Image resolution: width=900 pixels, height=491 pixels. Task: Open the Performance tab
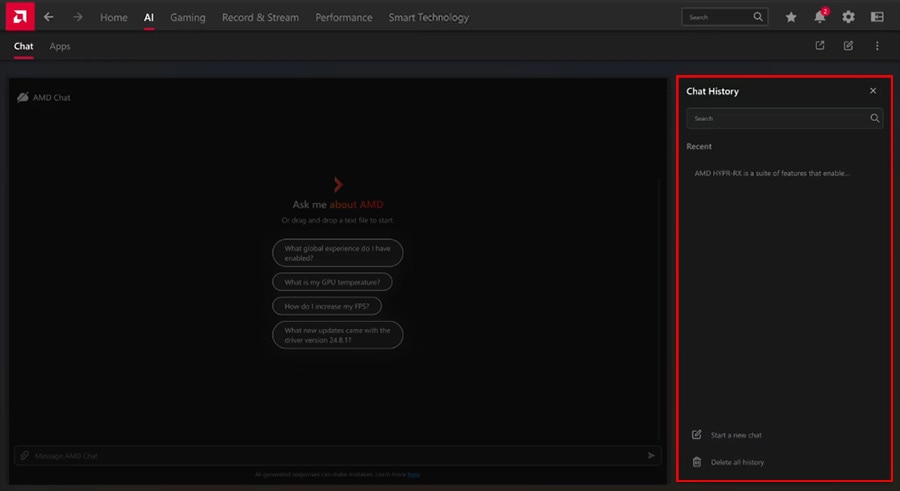(343, 18)
